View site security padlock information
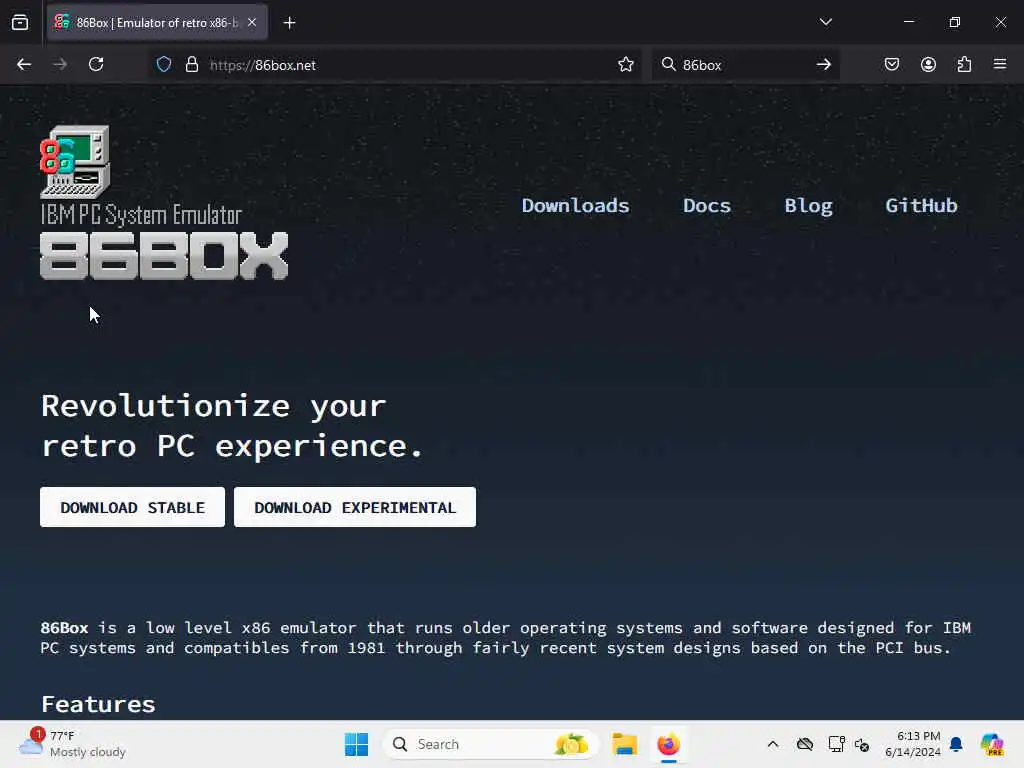1024x768 pixels. [191, 65]
